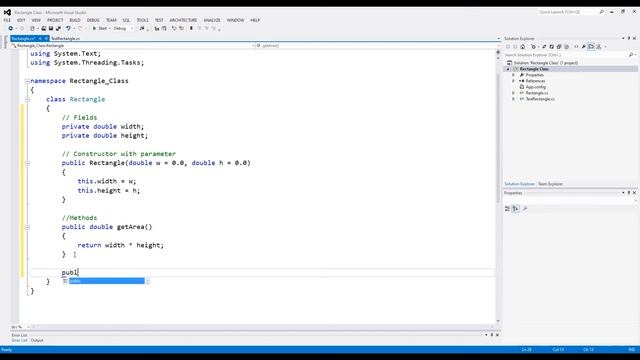Open the EDIT menu

pos(21,20)
